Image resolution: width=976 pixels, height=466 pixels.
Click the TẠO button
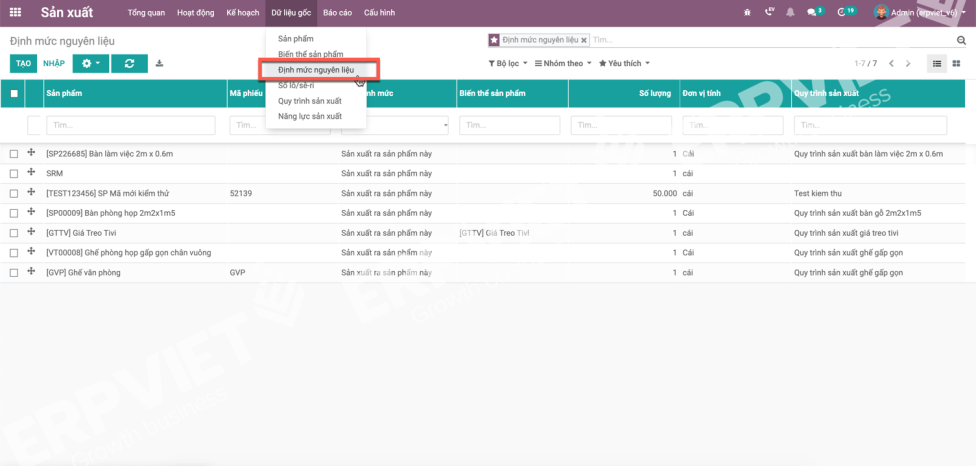tap(23, 63)
